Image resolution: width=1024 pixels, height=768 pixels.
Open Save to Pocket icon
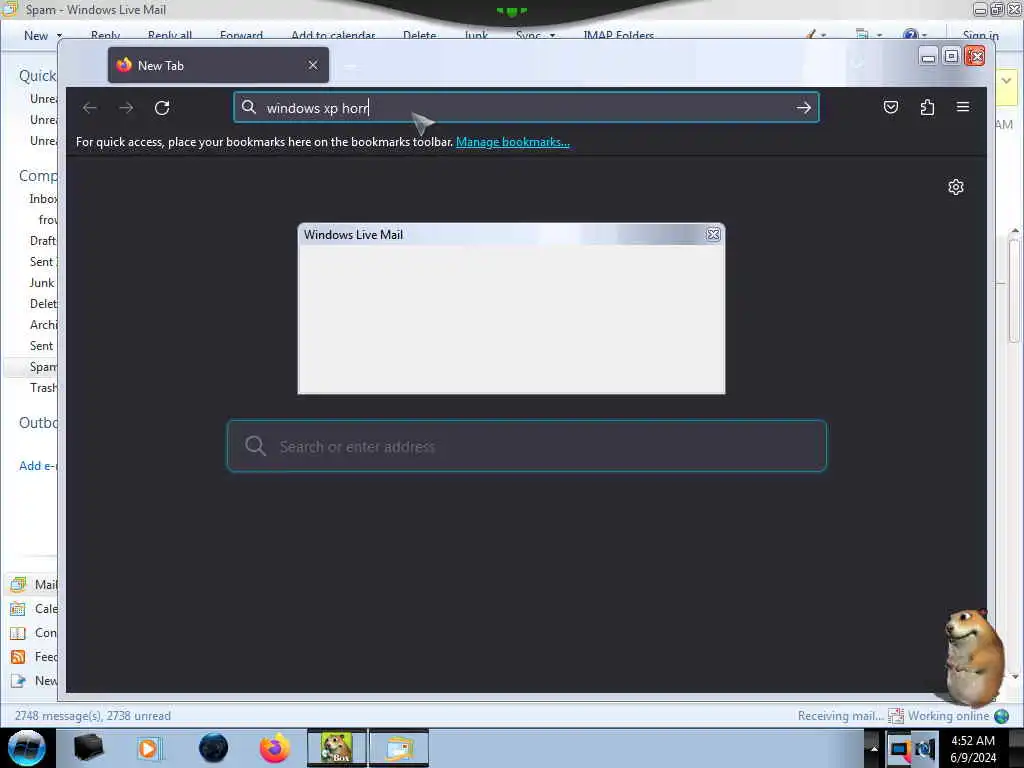tap(891, 107)
